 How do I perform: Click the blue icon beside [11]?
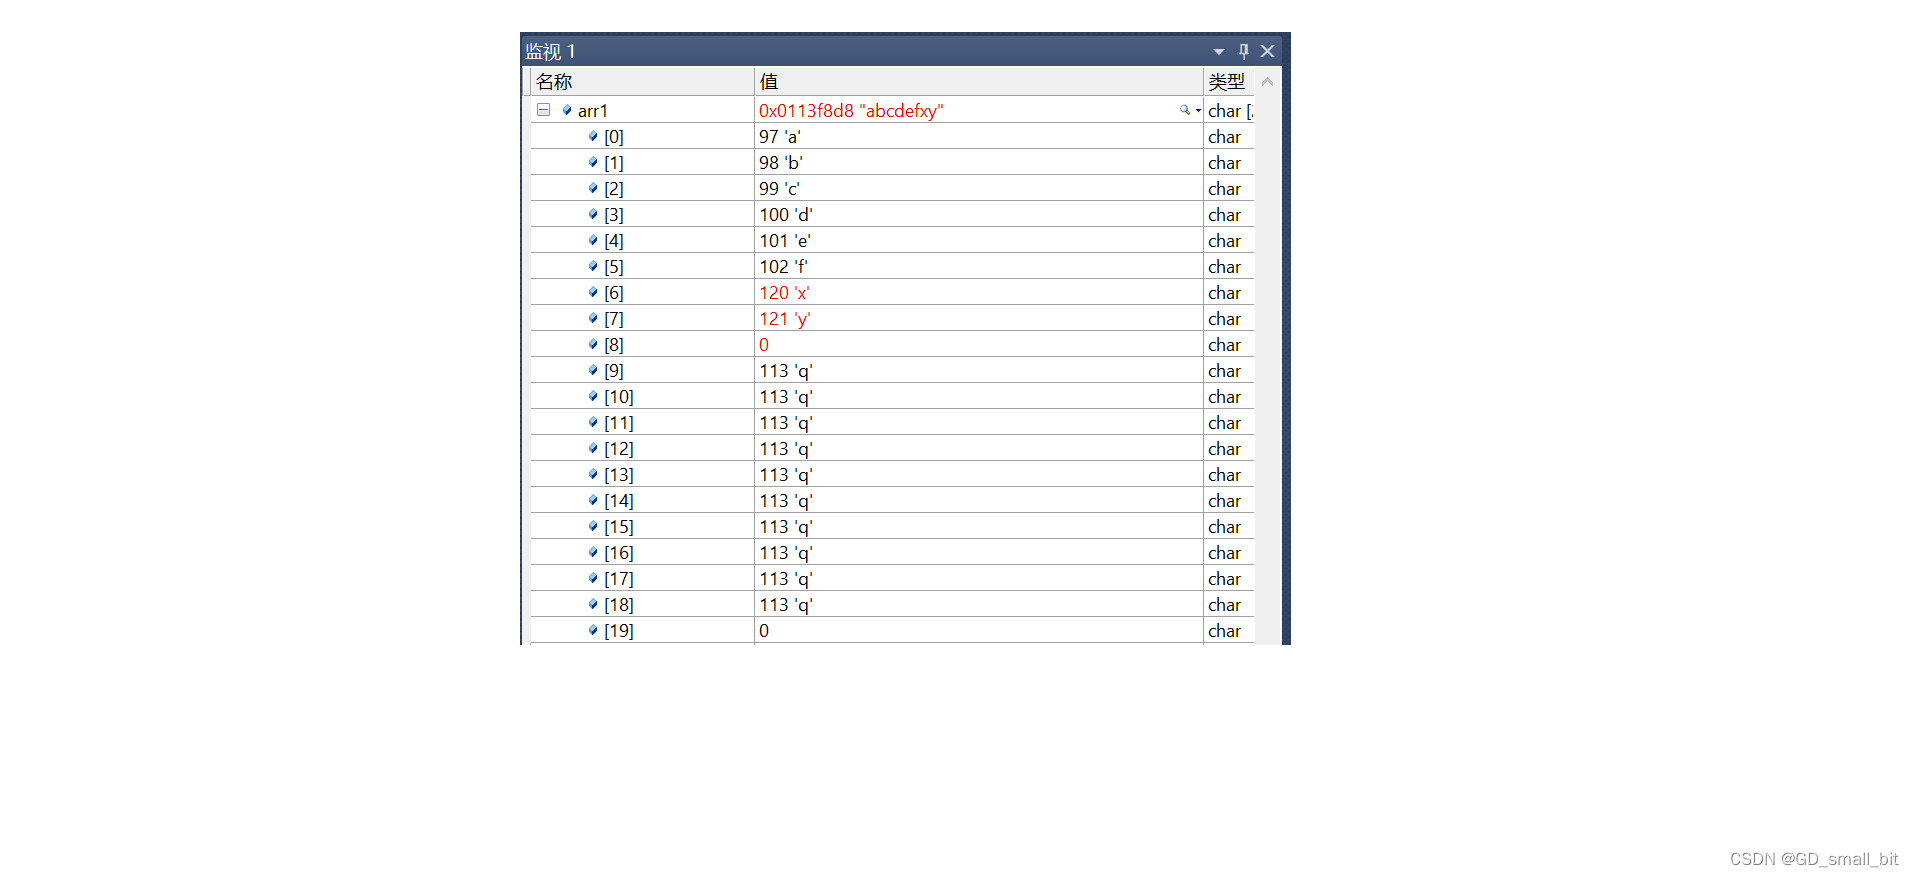(593, 422)
